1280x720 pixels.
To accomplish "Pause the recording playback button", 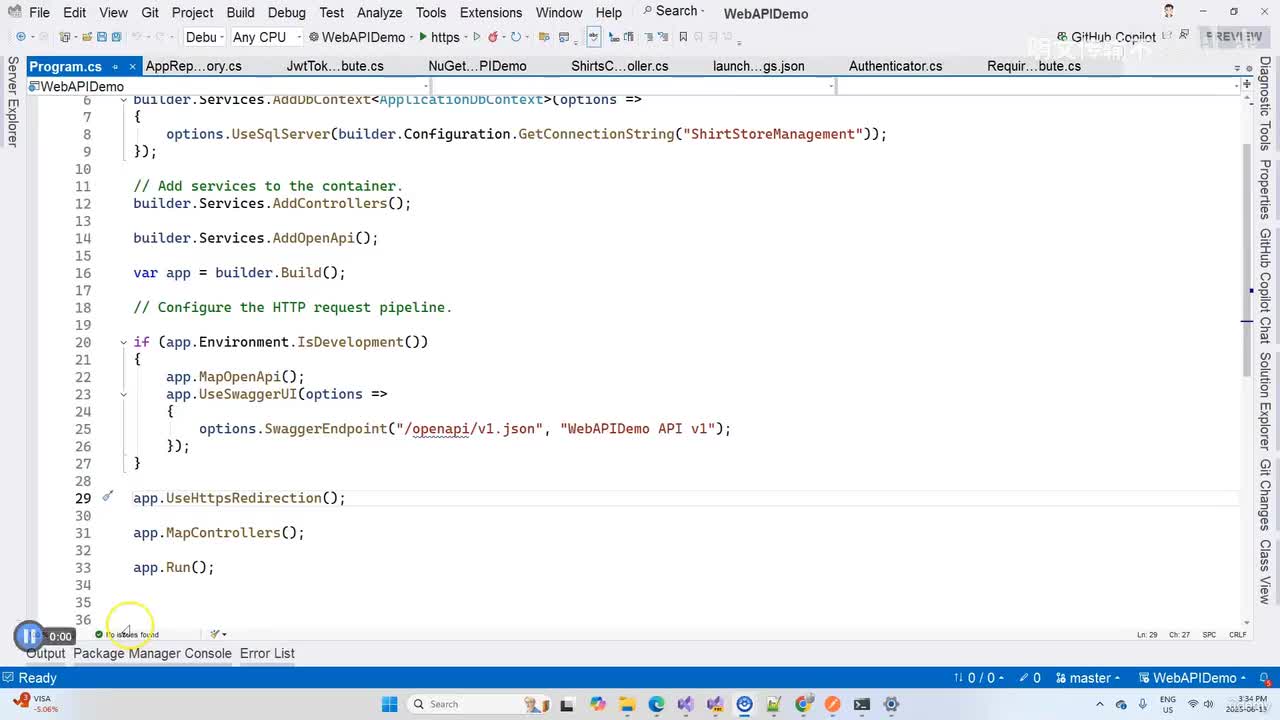I will (29, 635).
